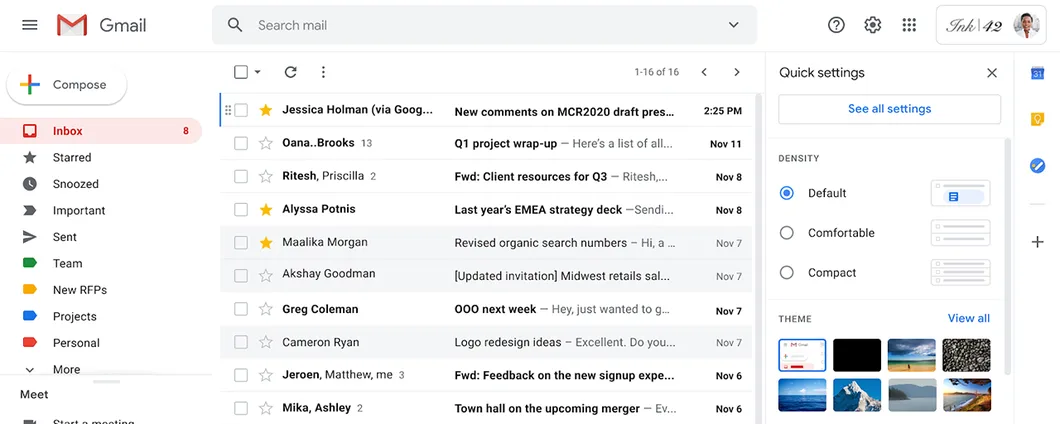
Task: Click in the Search mail field
Action: coord(485,26)
